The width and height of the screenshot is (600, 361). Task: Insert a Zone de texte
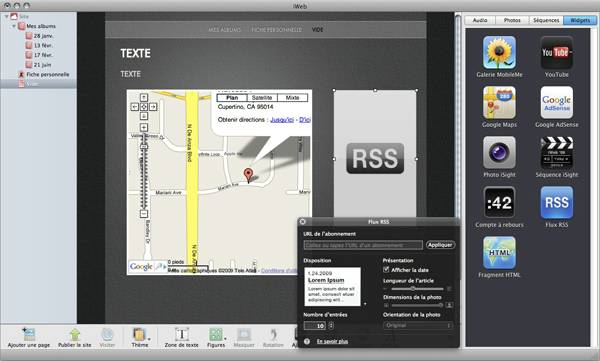pos(181,334)
